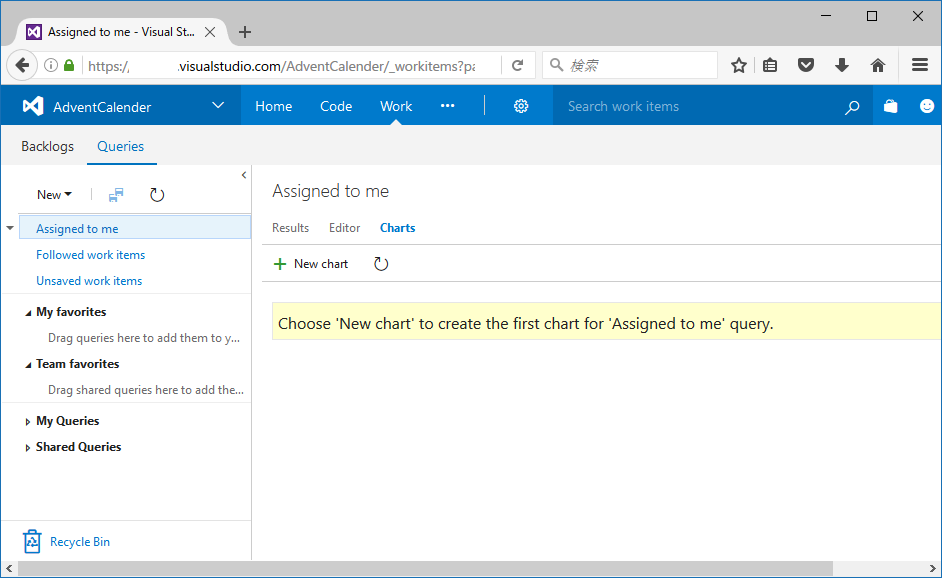Click New chart button

point(311,264)
